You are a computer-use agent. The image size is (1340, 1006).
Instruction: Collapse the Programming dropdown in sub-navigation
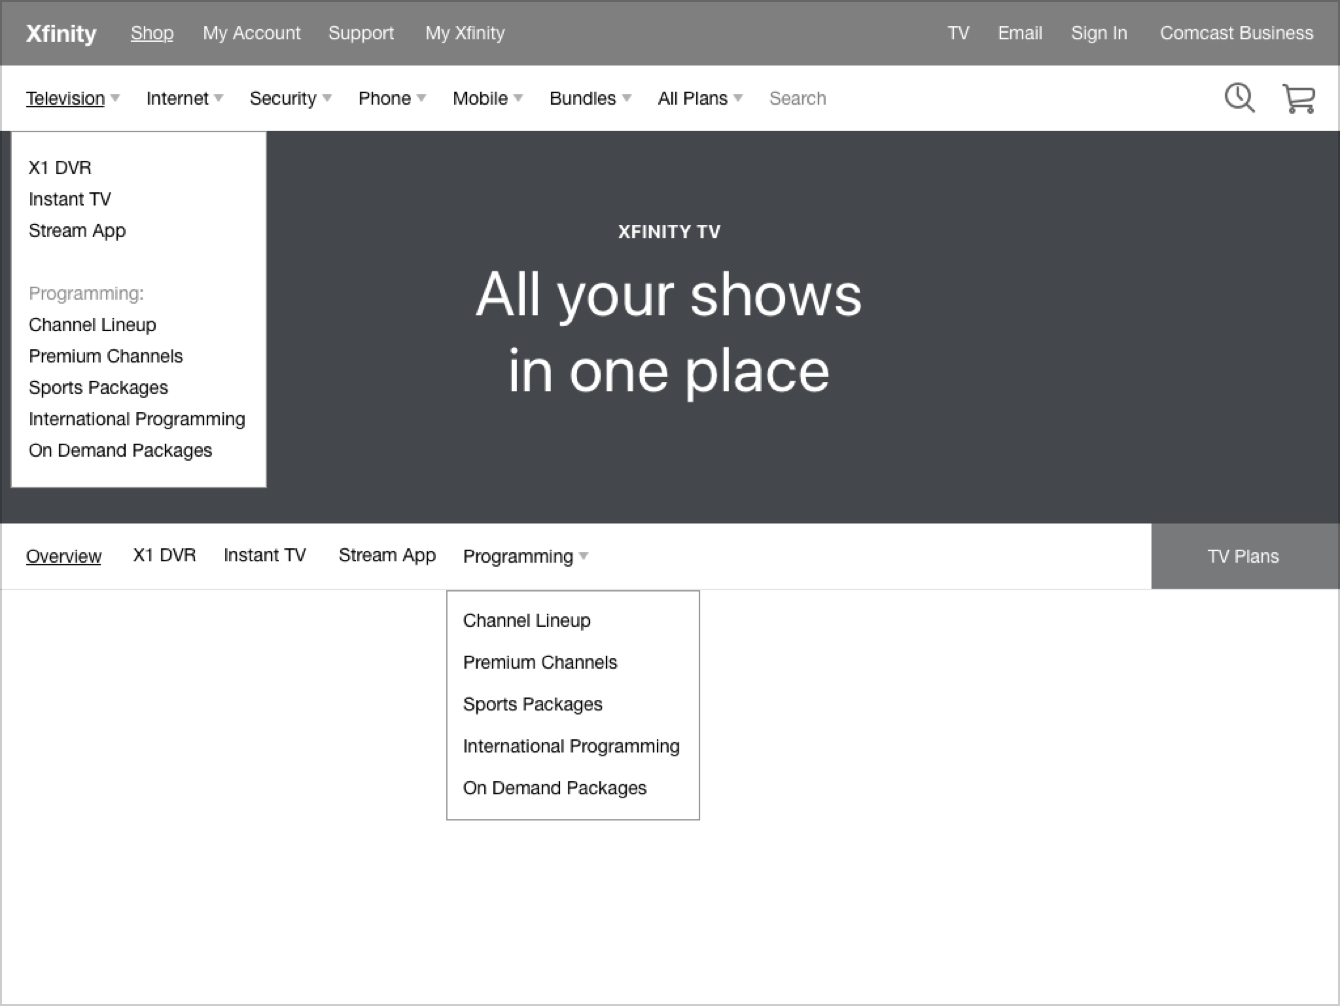click(x=525, y=556)
